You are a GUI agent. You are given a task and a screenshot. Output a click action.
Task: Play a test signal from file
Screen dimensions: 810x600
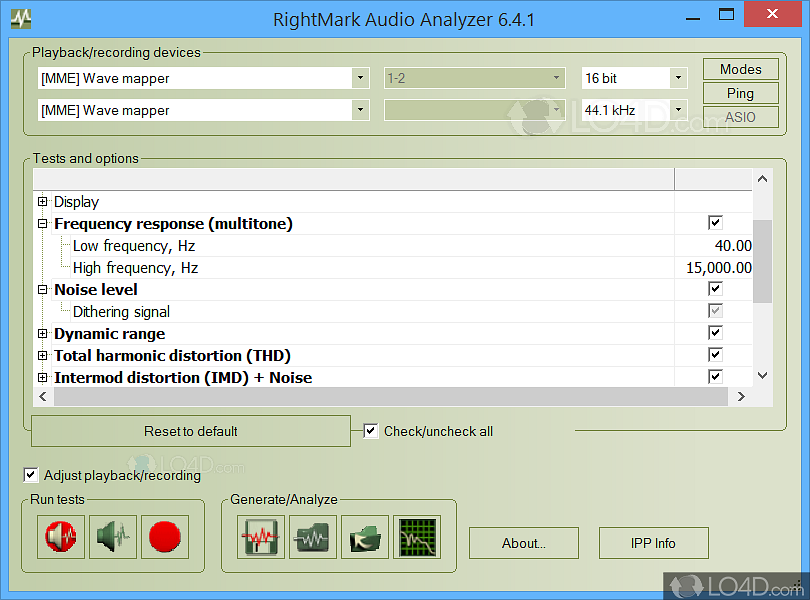(312, 537)
